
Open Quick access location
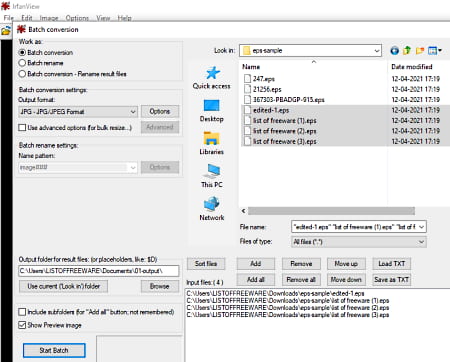tap(212, 78)
